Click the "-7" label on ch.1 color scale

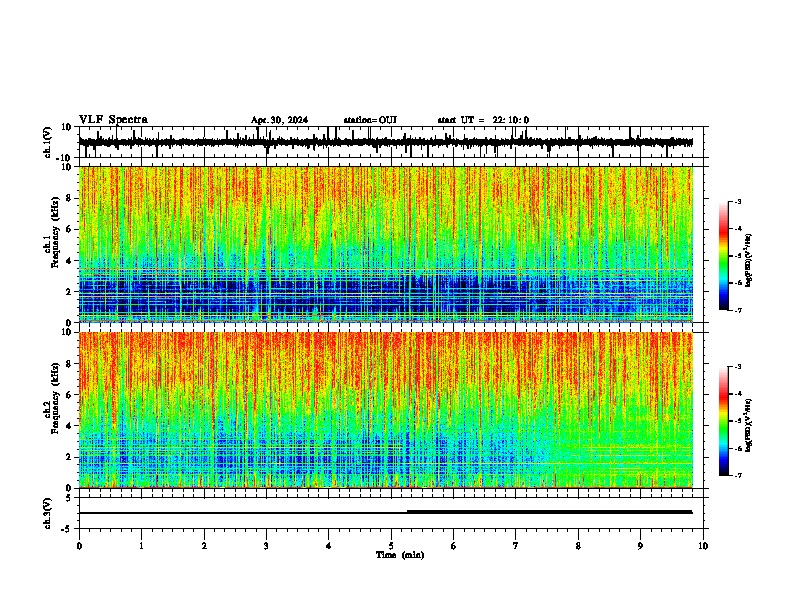coord(738,310)
